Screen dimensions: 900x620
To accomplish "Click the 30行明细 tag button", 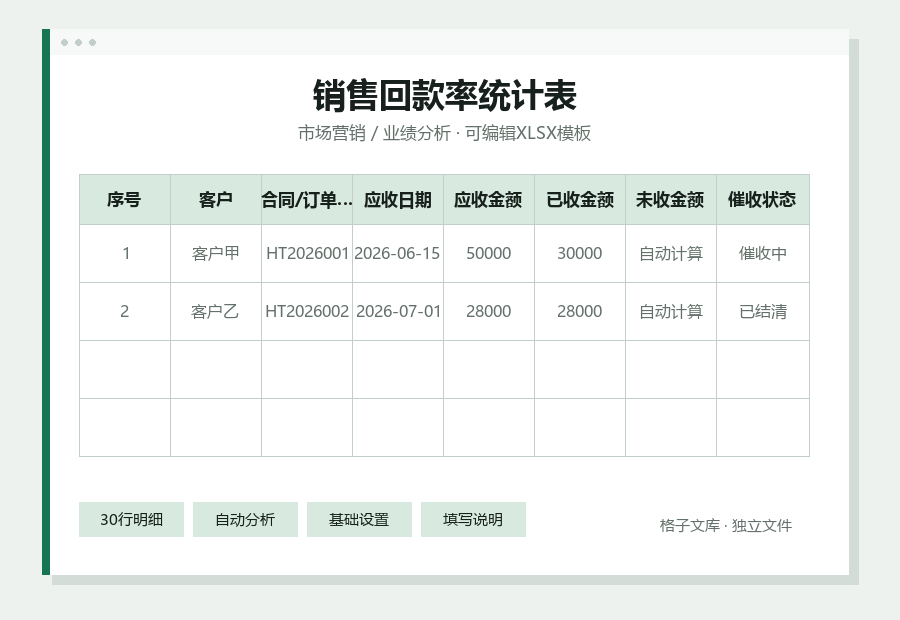I will (131, 520).
